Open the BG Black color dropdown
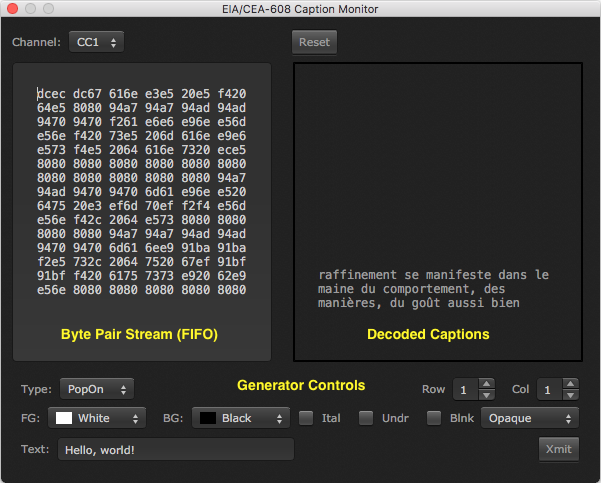 [240, 418]
